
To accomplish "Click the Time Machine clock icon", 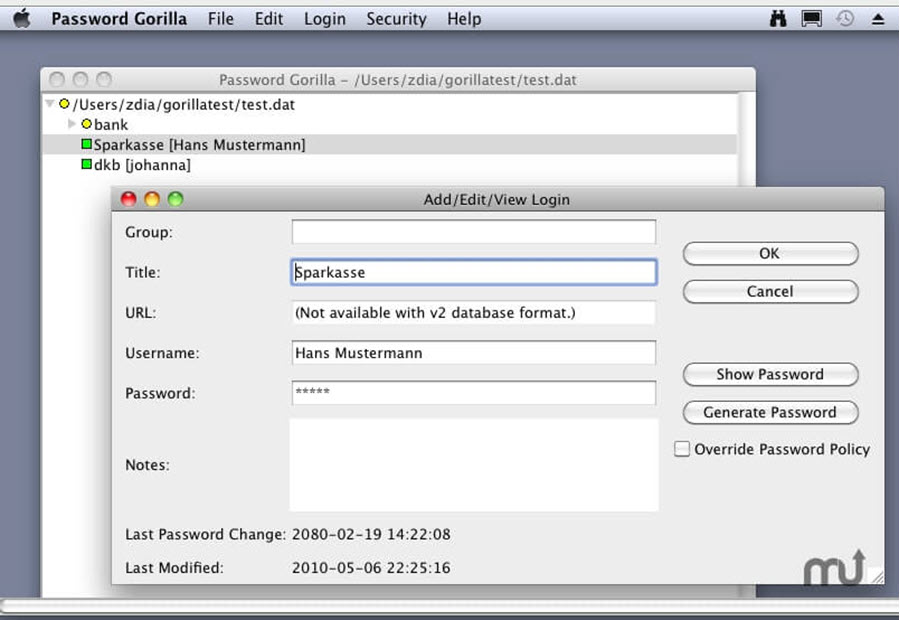I will [845, 18].
